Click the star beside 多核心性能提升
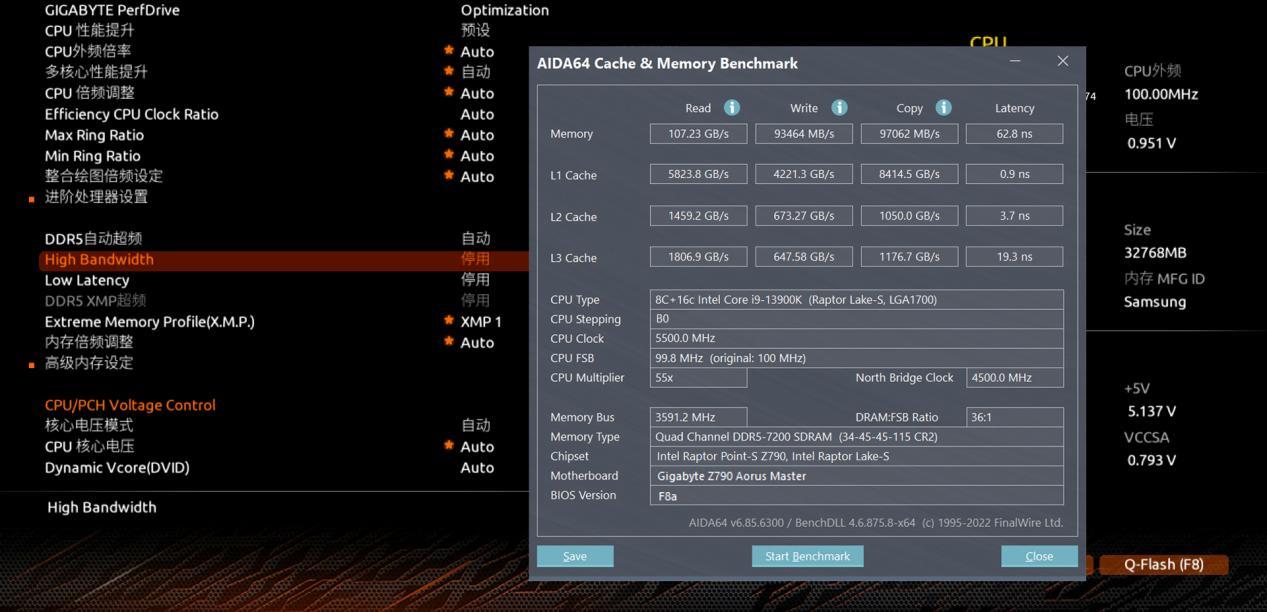 click(450, 72)
